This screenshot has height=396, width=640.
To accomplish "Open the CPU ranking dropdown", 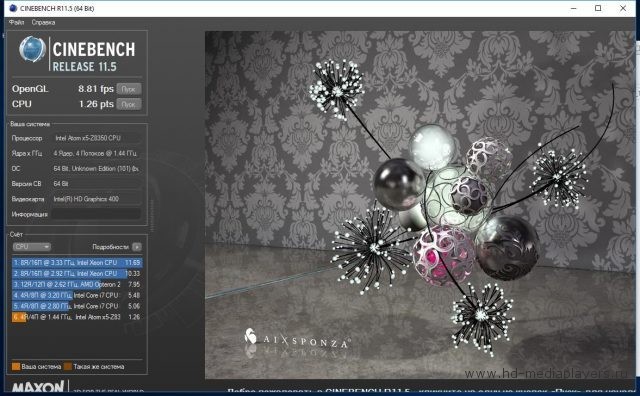I will pyautogui.click(x=31, y=247).
